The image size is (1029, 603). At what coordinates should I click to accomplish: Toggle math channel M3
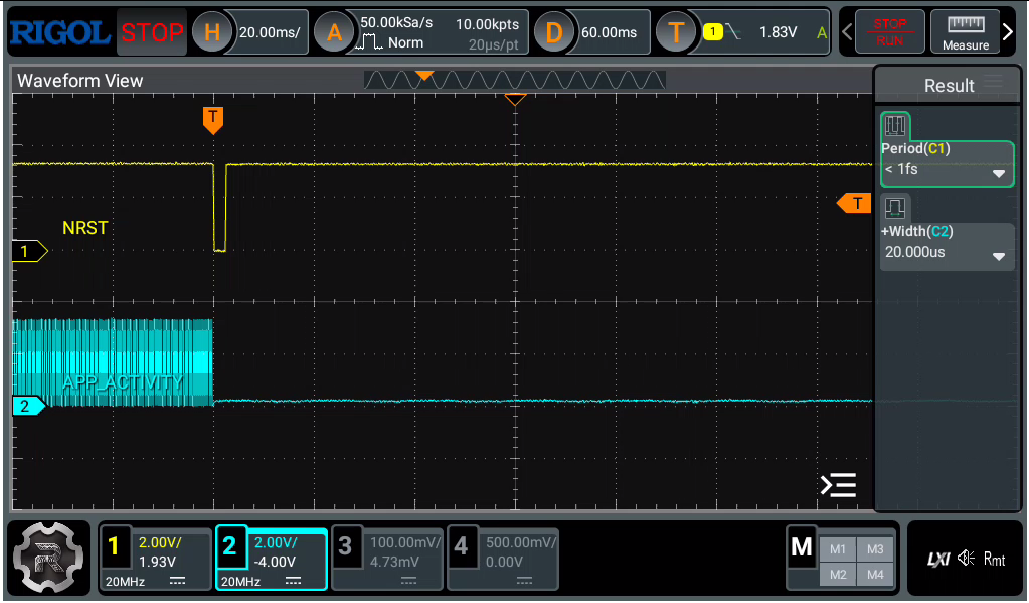875,549
